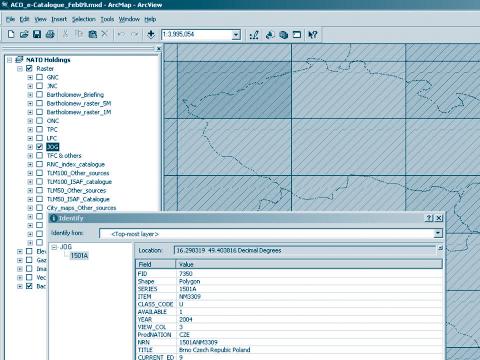Click the ProdNATION value CZE
This screenshot has width=480, height=360.
point(184,334)
